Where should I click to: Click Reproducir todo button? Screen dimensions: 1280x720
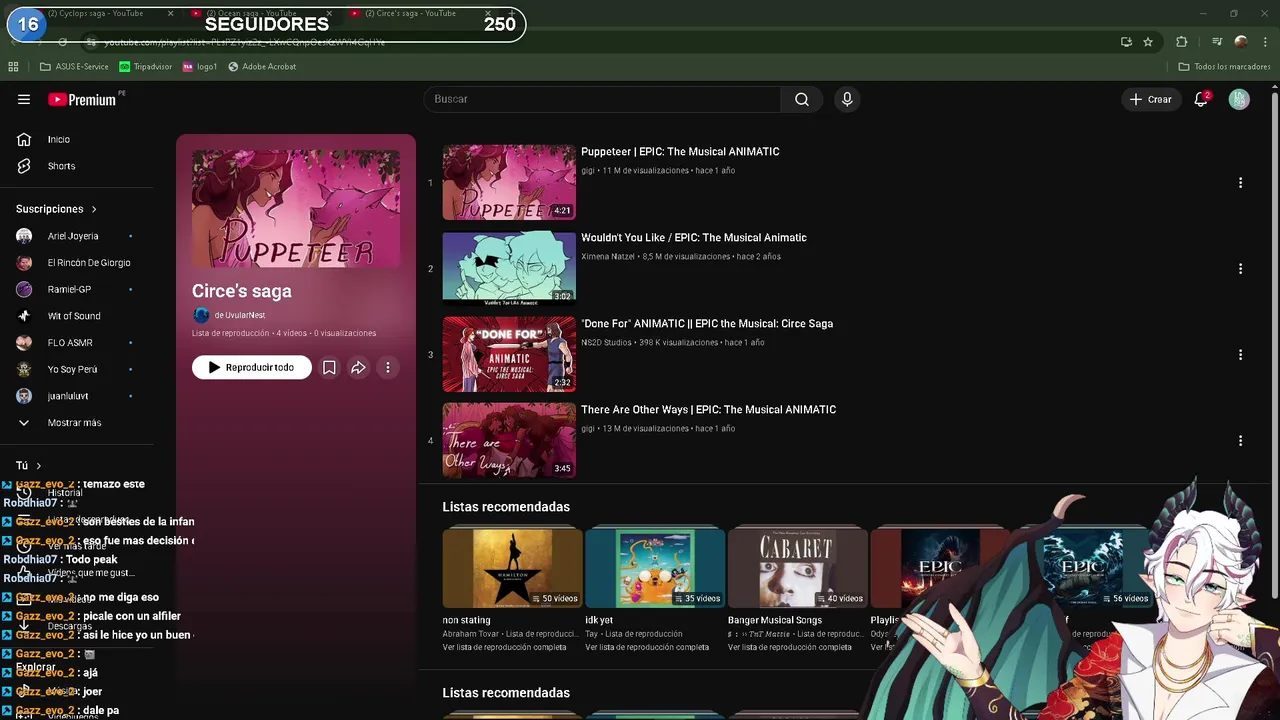[252, 367]
